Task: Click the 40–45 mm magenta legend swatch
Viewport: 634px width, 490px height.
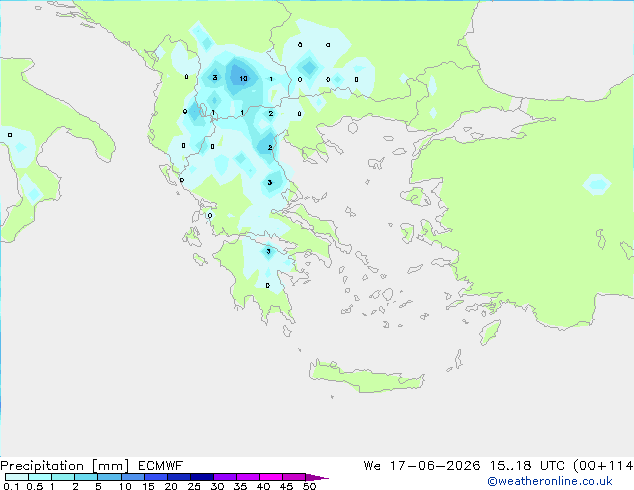Action: (271, 477)
